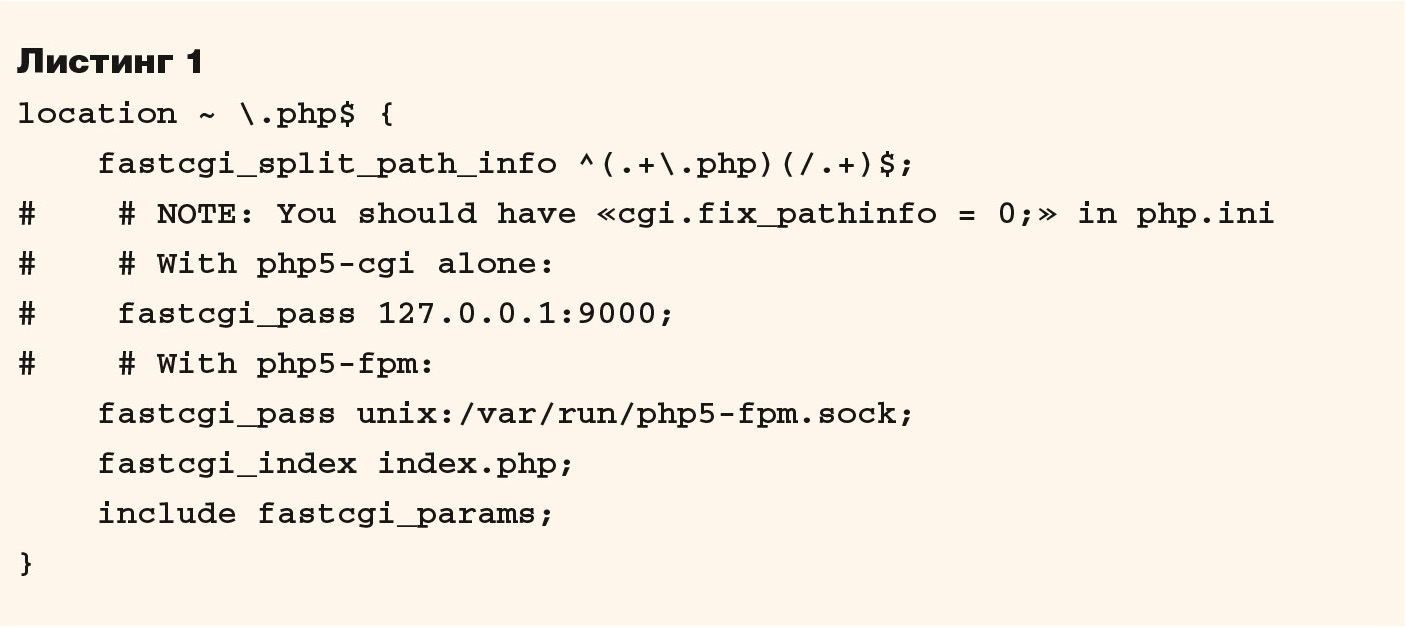This screenshot has height=628, width=1406.
Task: Click the 'Листинг 1' heading
Action: tap(111, 63)
